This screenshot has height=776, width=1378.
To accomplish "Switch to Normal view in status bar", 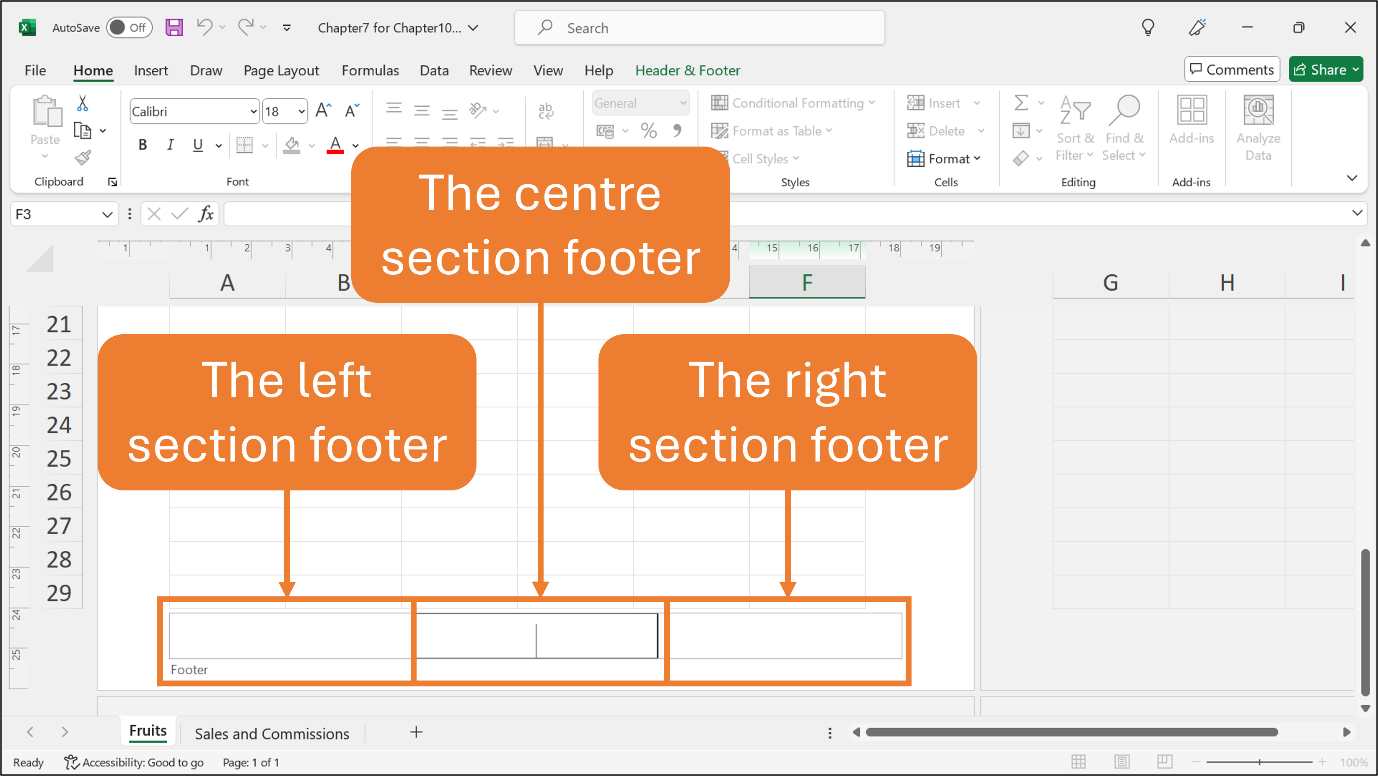I will (x=1079, y=762).
